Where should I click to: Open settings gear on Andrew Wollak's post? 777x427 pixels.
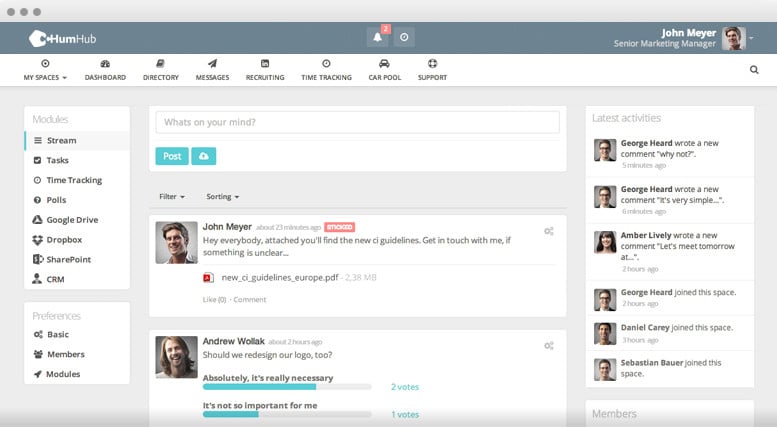click(x=549, y=346)
